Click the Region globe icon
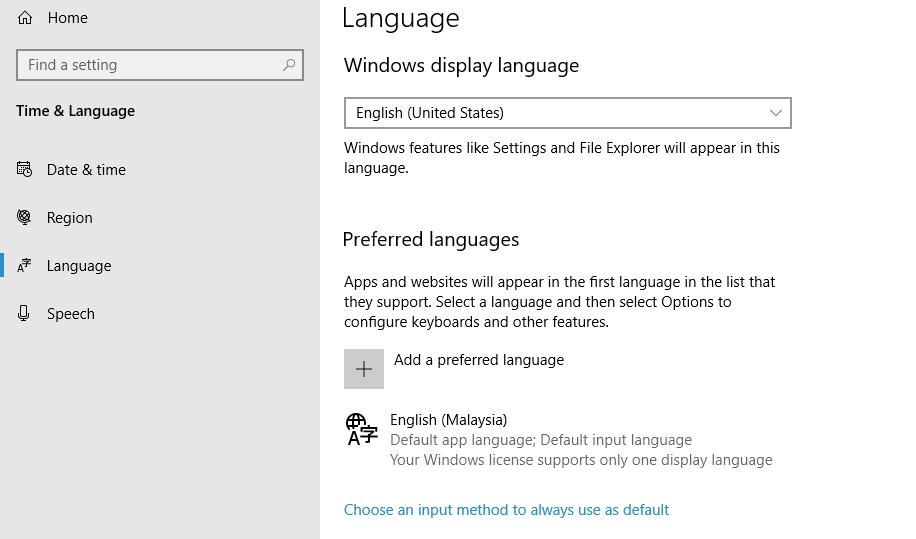This screenshot has width=916, height=539. pyautogui.click(x=25, y=217)
